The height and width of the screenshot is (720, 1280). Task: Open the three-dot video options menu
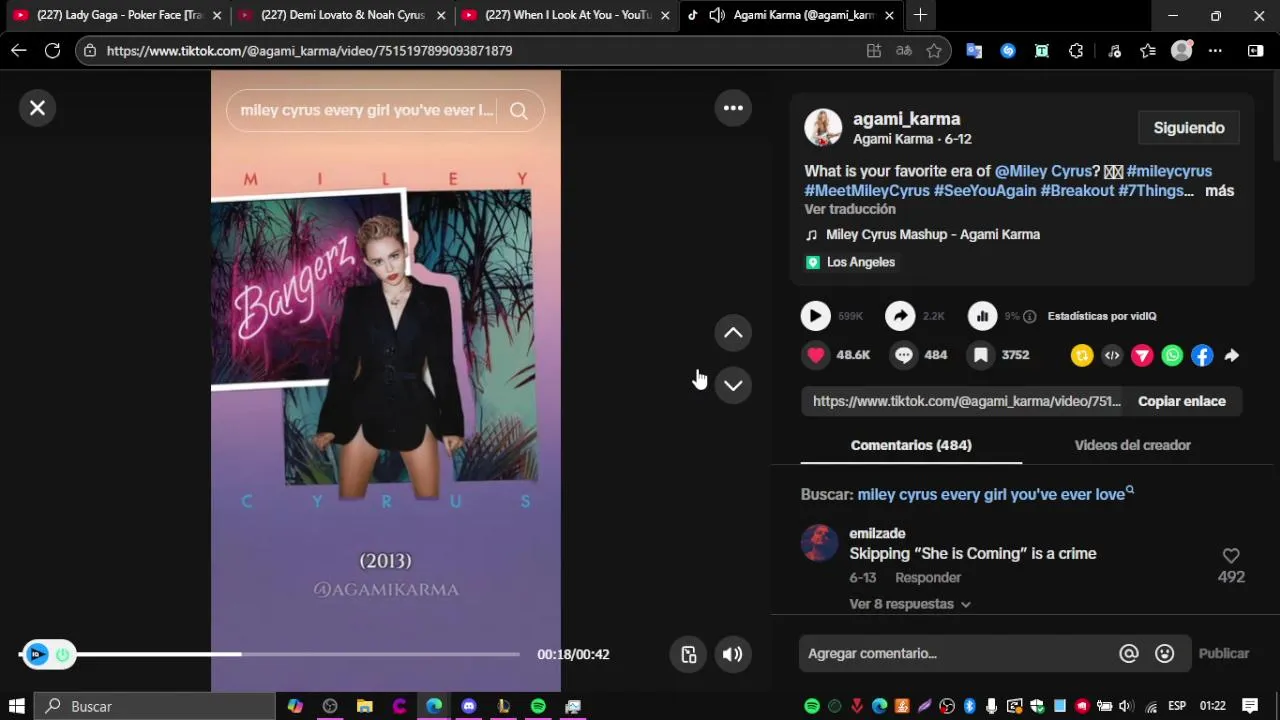(733, 108)
